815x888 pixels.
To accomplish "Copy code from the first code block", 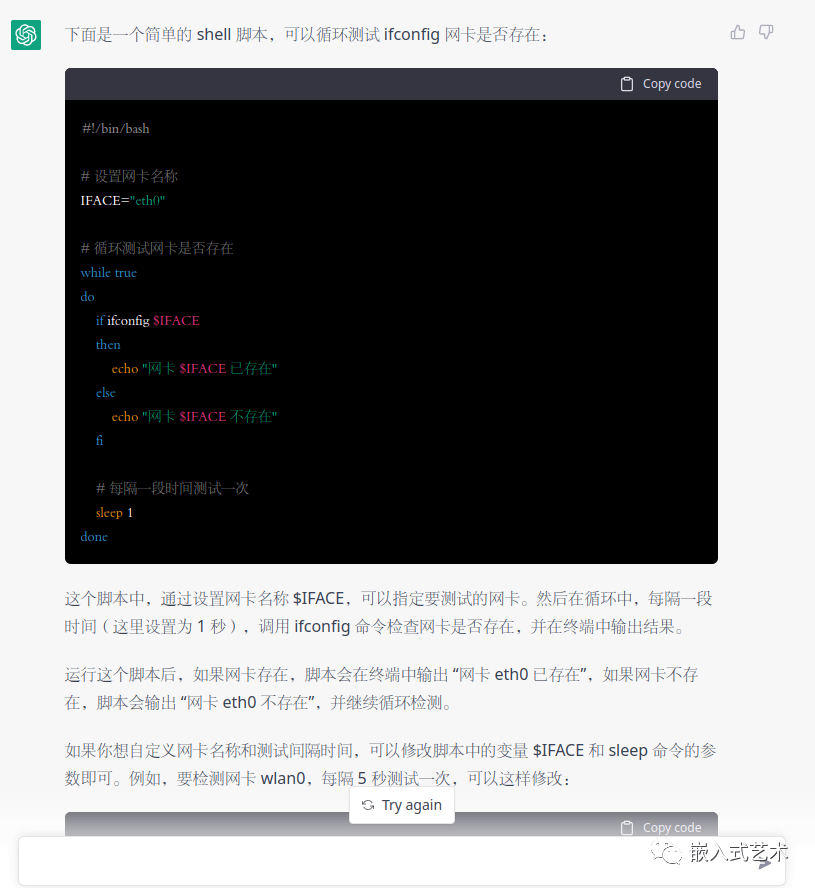I will 660,84.
